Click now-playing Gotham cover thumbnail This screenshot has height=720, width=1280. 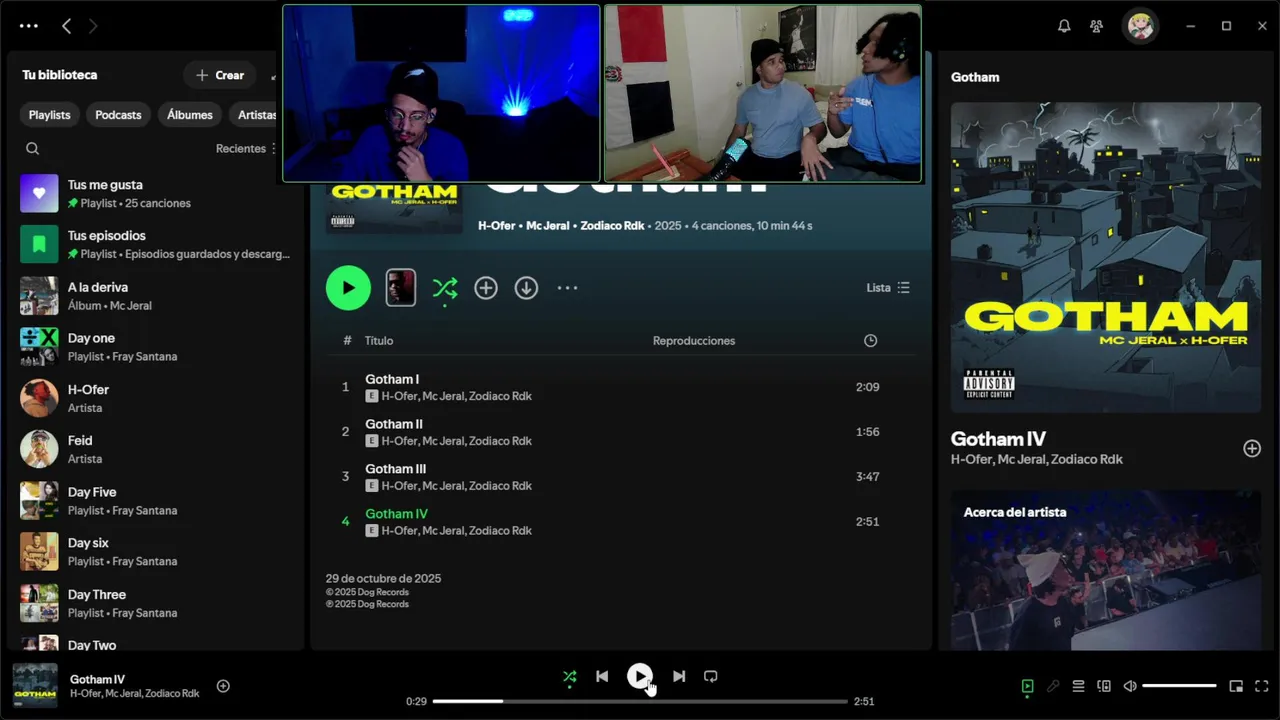click(35, 686)
